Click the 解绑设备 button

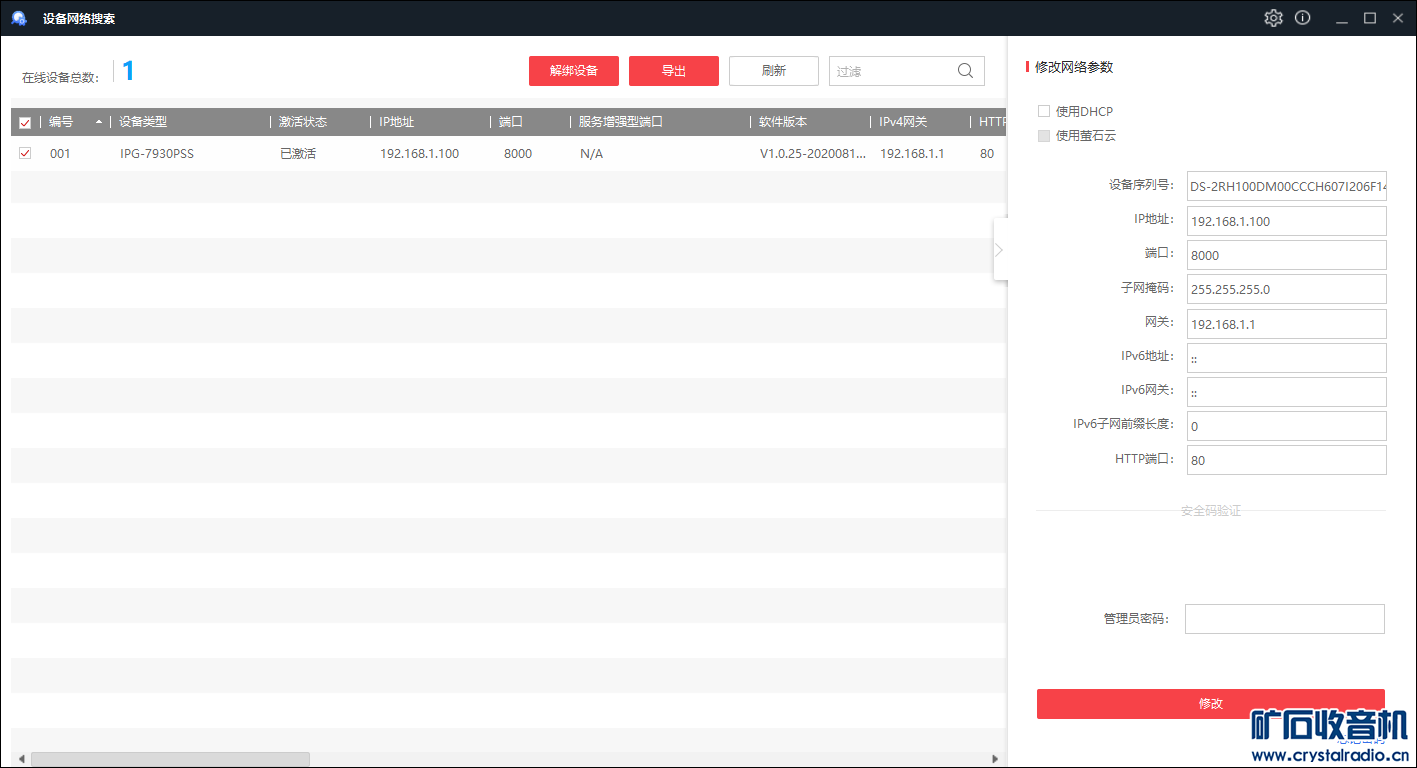(x=574, y=71)
